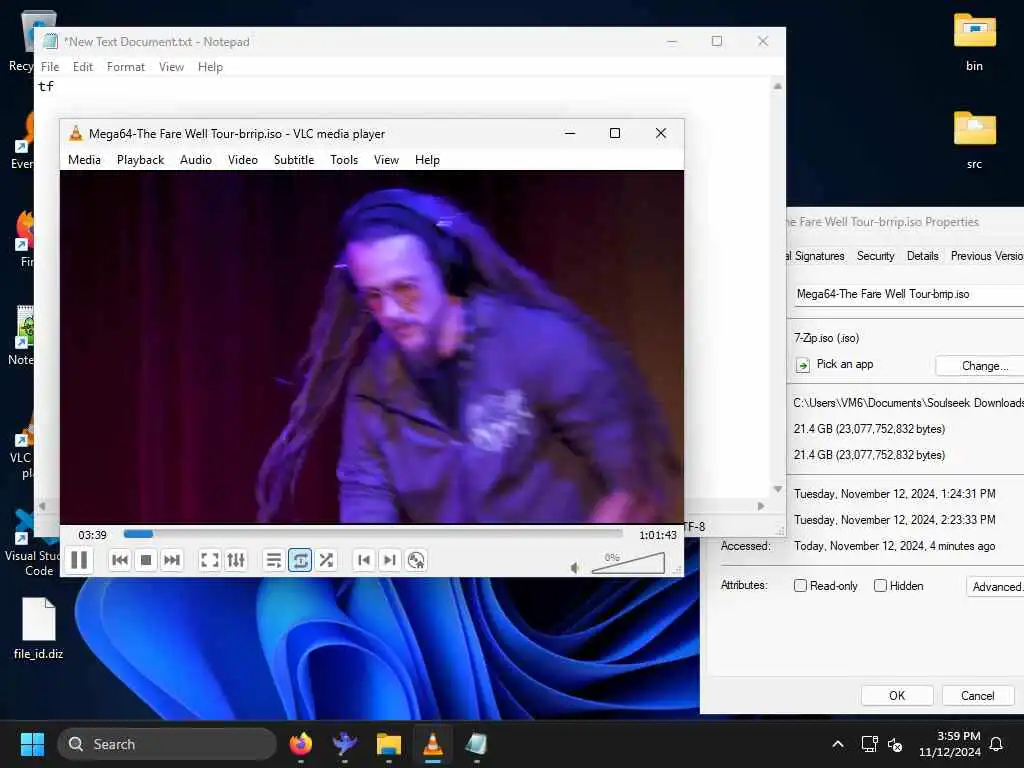The image size is (1024, 768).
Task: Click the file name field in Properties
Action: (908, 294)
